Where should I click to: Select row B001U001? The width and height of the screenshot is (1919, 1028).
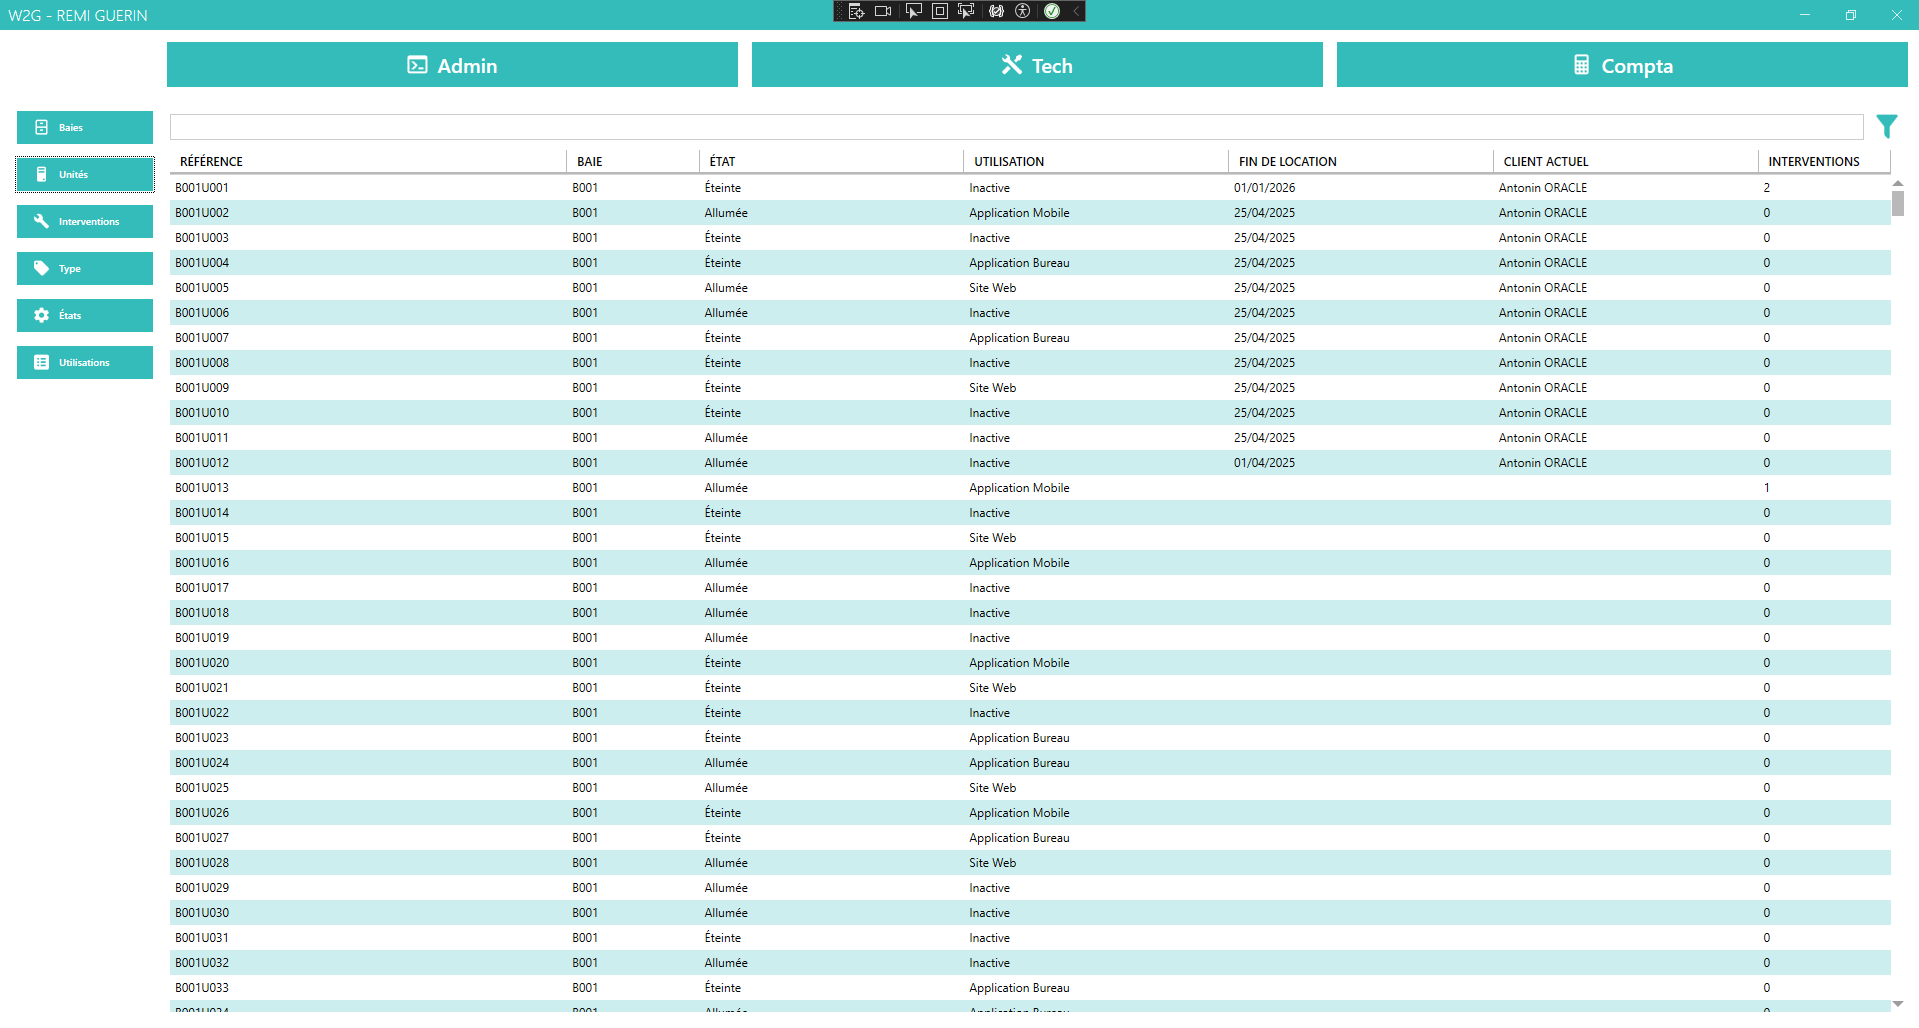click(1030, 188)
